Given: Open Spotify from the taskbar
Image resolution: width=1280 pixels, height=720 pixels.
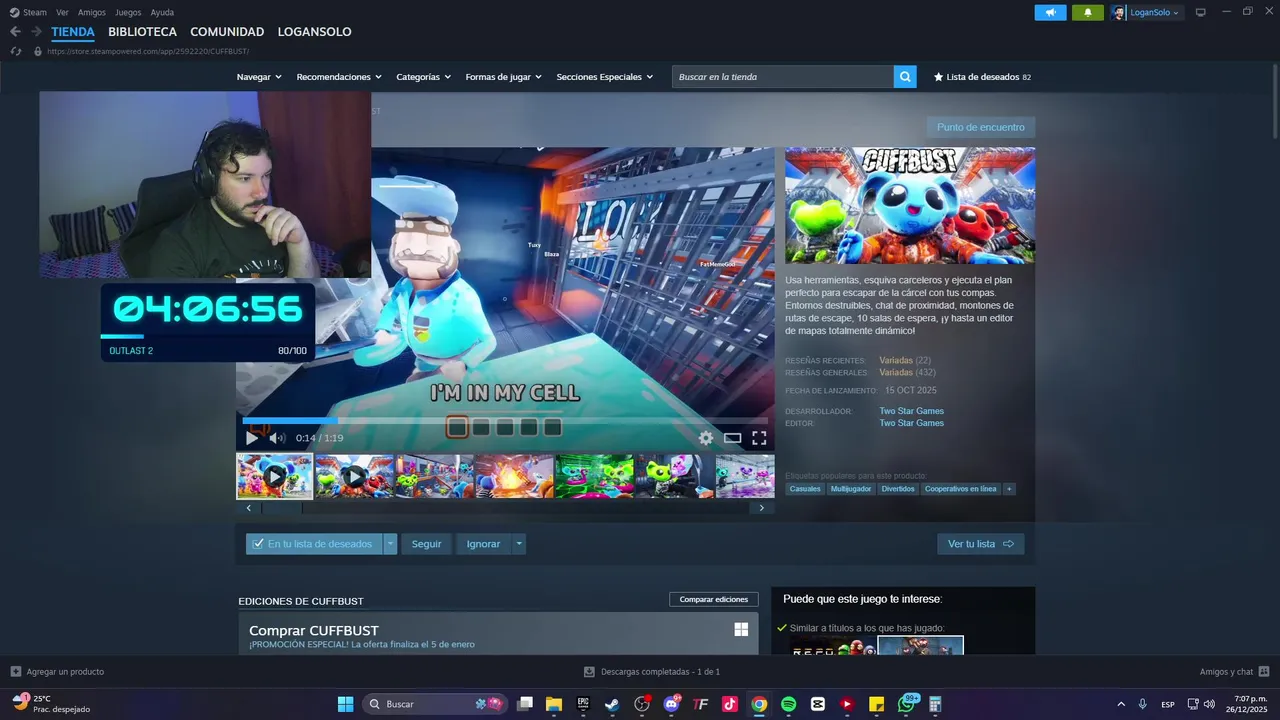Looking at the screenshot, I should [x=788, y=704].
